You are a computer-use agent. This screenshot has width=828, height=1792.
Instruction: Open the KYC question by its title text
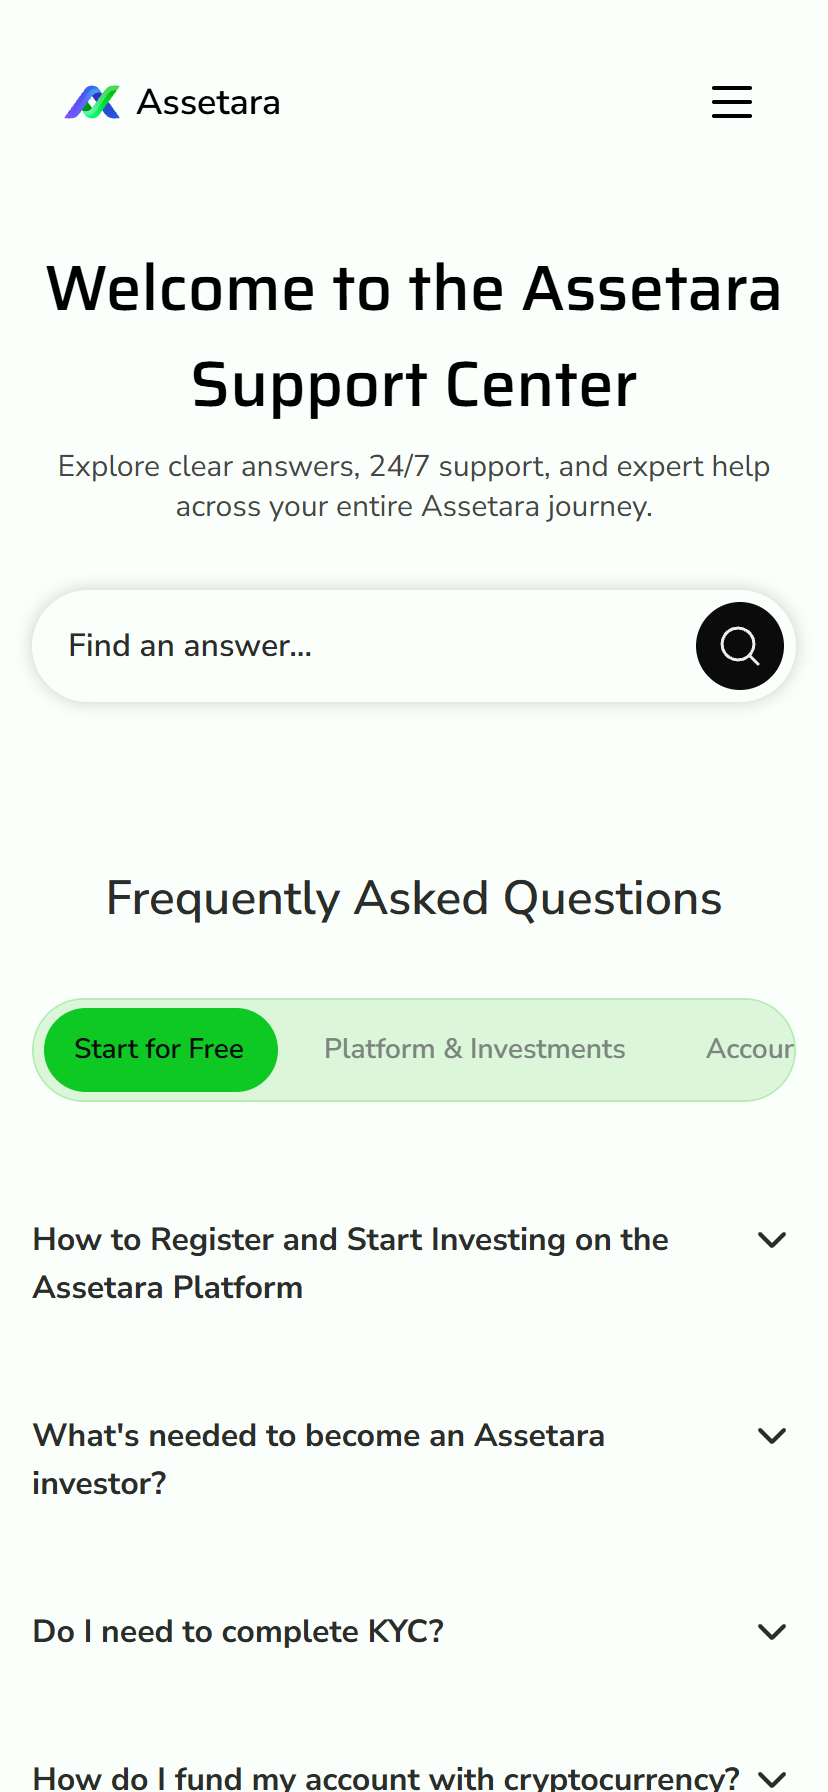coord(238,1631)
